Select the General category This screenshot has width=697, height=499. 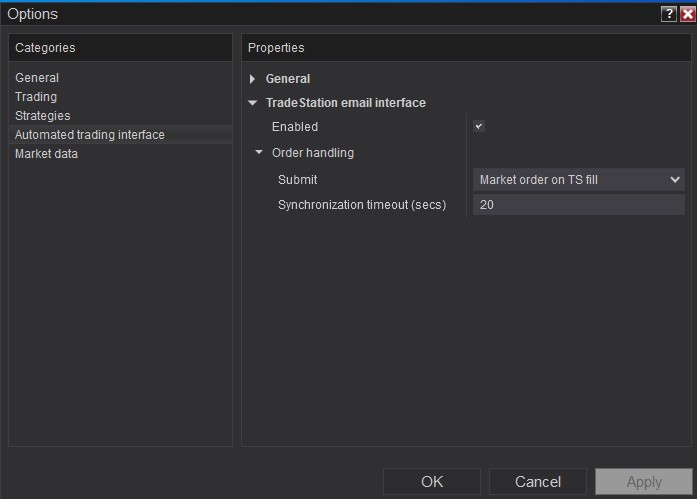(x=37, y=78)
